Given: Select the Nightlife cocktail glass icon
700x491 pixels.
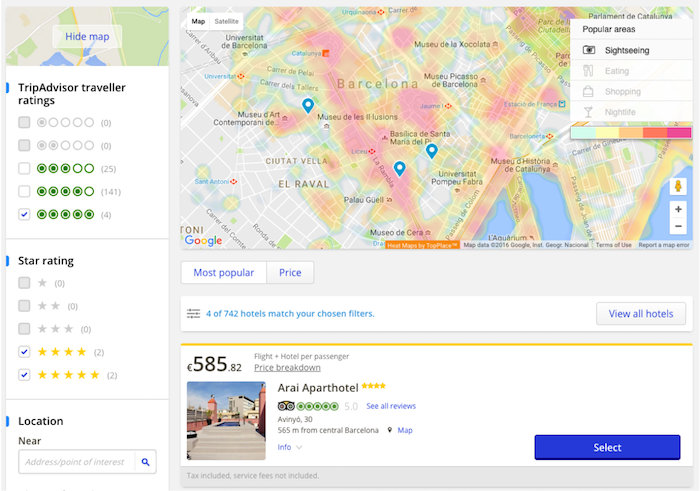Looking at the screenshot, I should [588, 112].
